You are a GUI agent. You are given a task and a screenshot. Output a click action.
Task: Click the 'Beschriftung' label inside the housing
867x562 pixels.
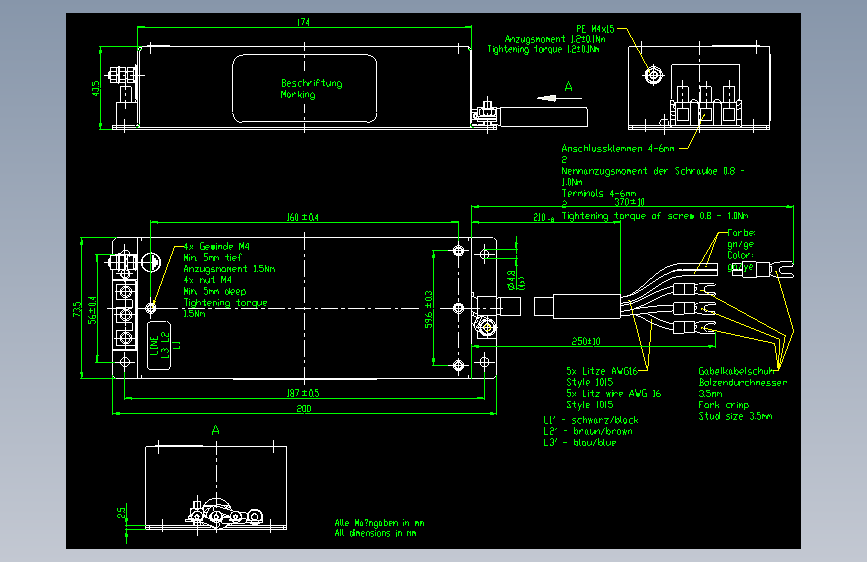(312, 84)
